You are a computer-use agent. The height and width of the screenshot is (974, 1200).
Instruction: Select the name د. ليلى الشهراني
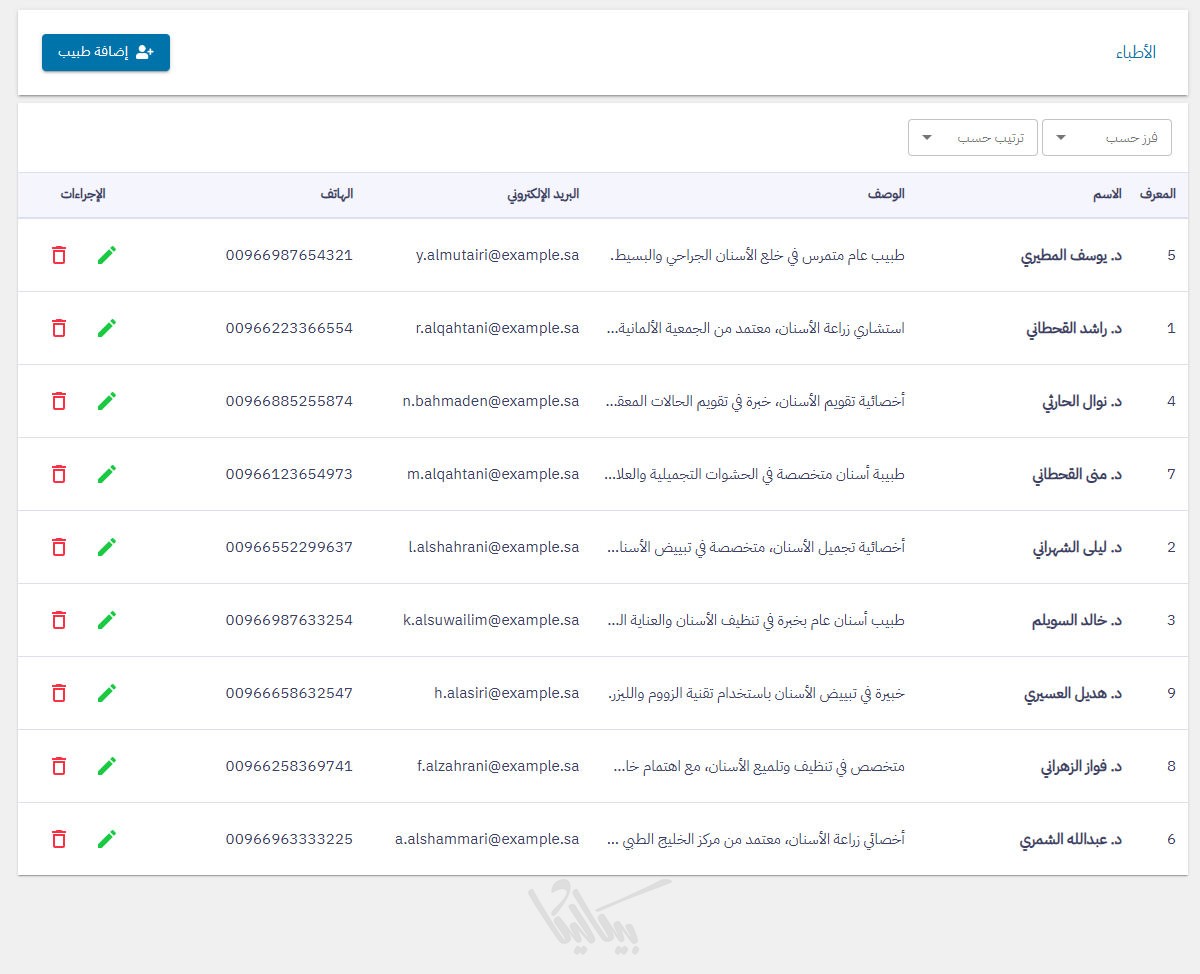click(x=1077, y=547)
